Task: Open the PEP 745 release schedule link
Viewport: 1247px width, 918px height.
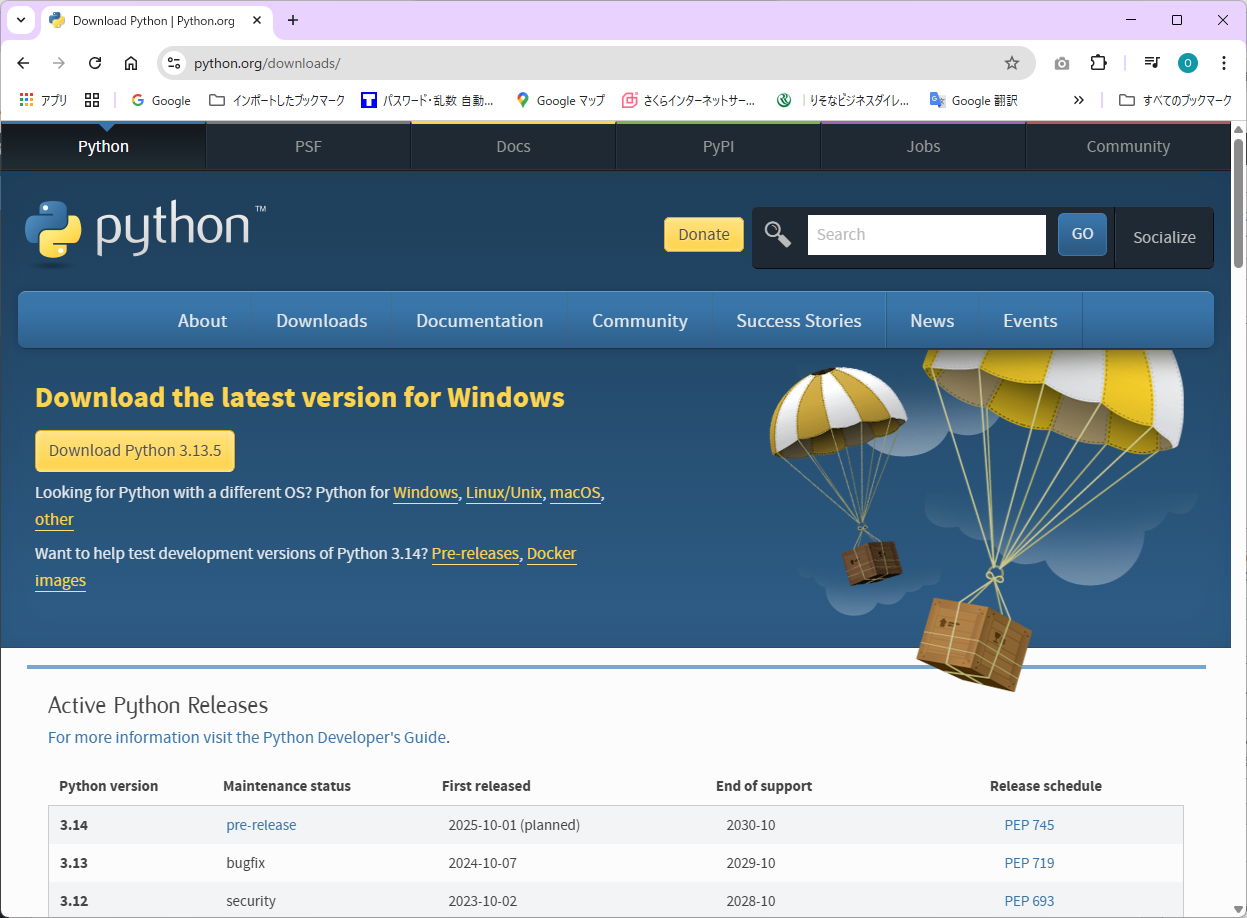Action: click(x=1029, y=825)
